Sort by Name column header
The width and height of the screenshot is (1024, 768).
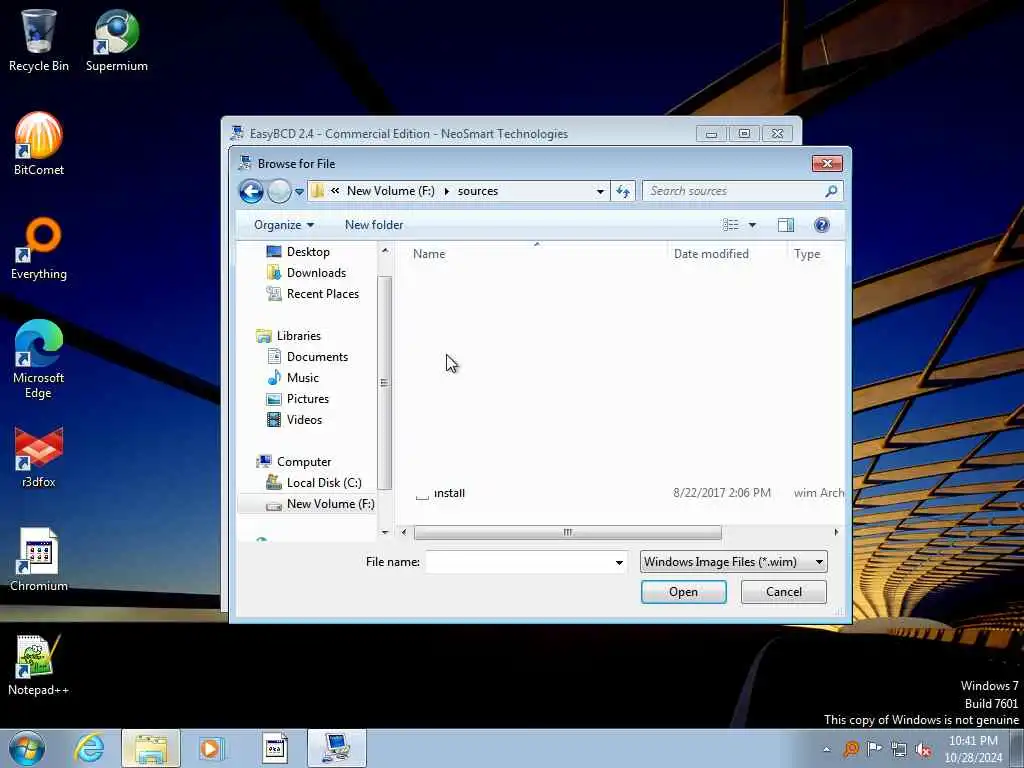429,254
